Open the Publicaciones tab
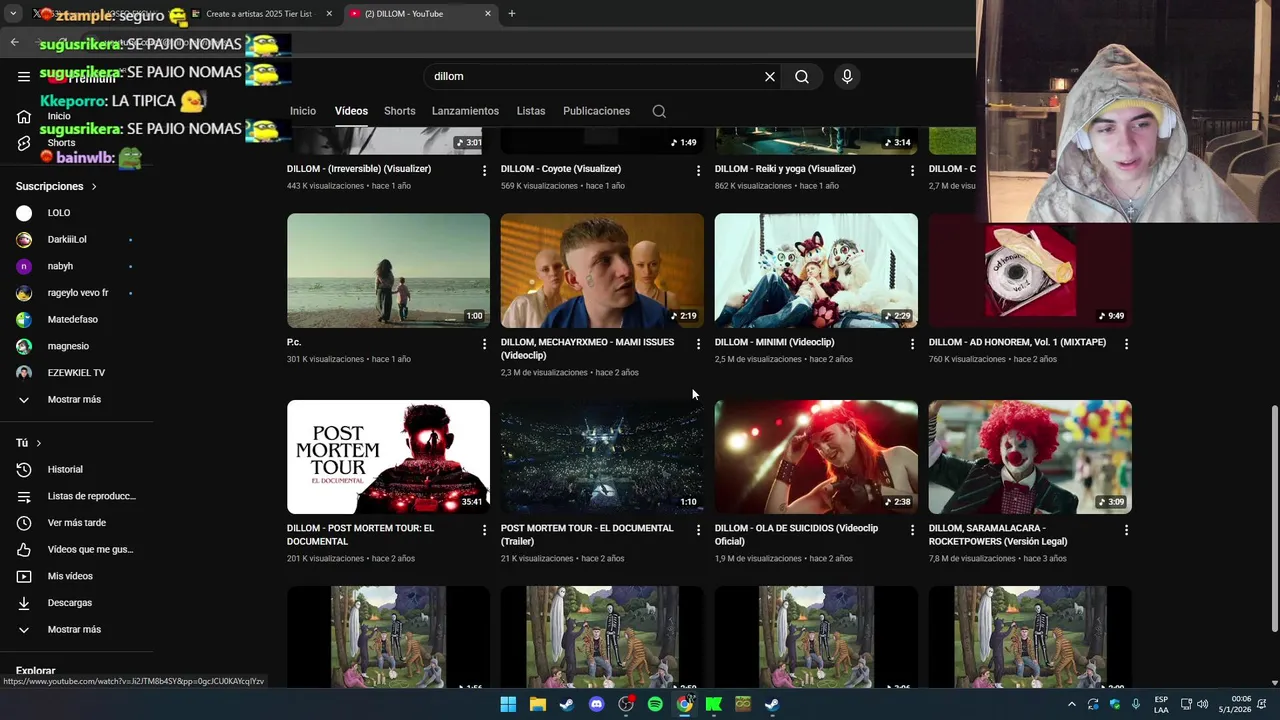This screenshot has height=720, width=1280. [x=596, y=111]
